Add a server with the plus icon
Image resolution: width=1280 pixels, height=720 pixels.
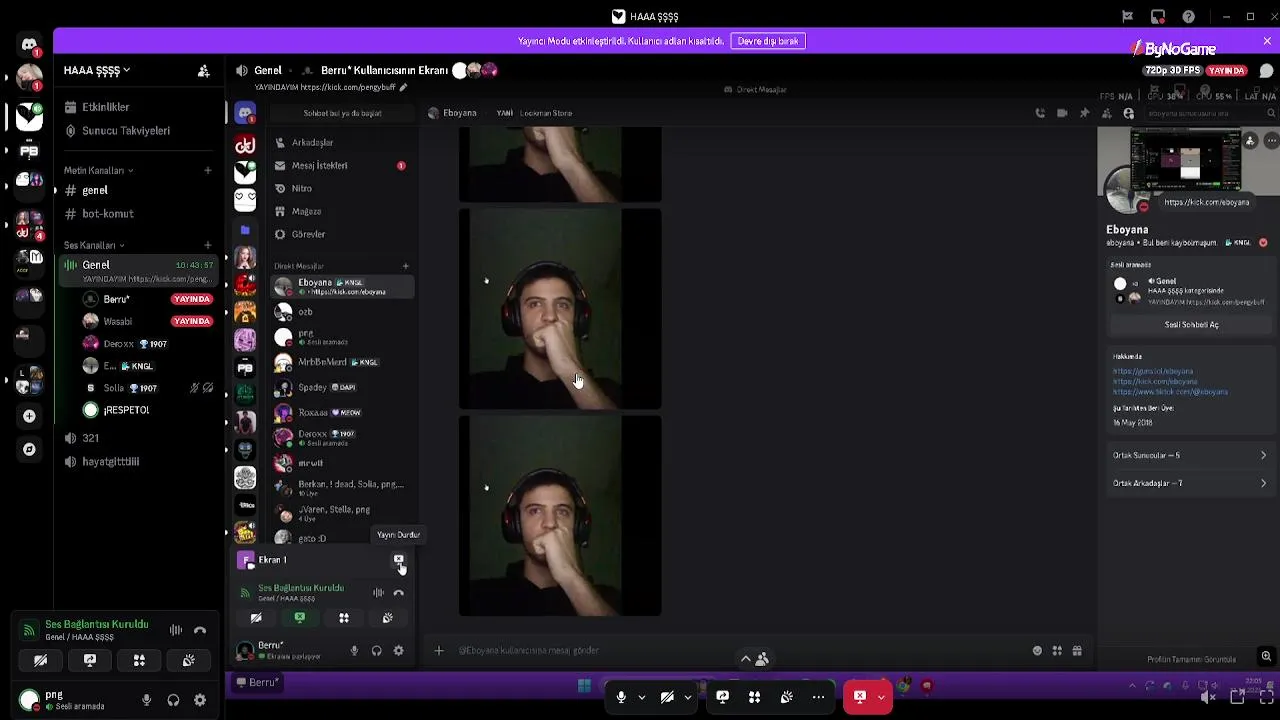[29, 416]
